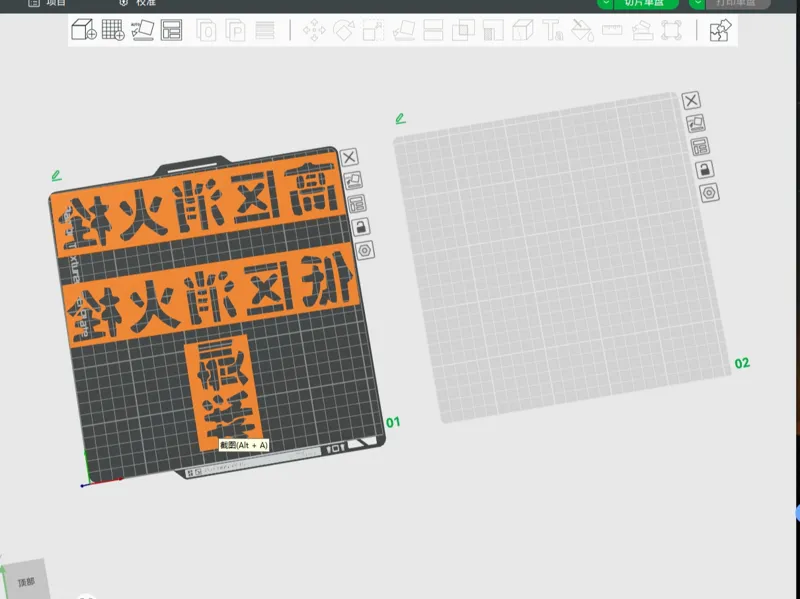Select the Cut tool
This screenshot has width=800, height=599.
tap(433, 31)
